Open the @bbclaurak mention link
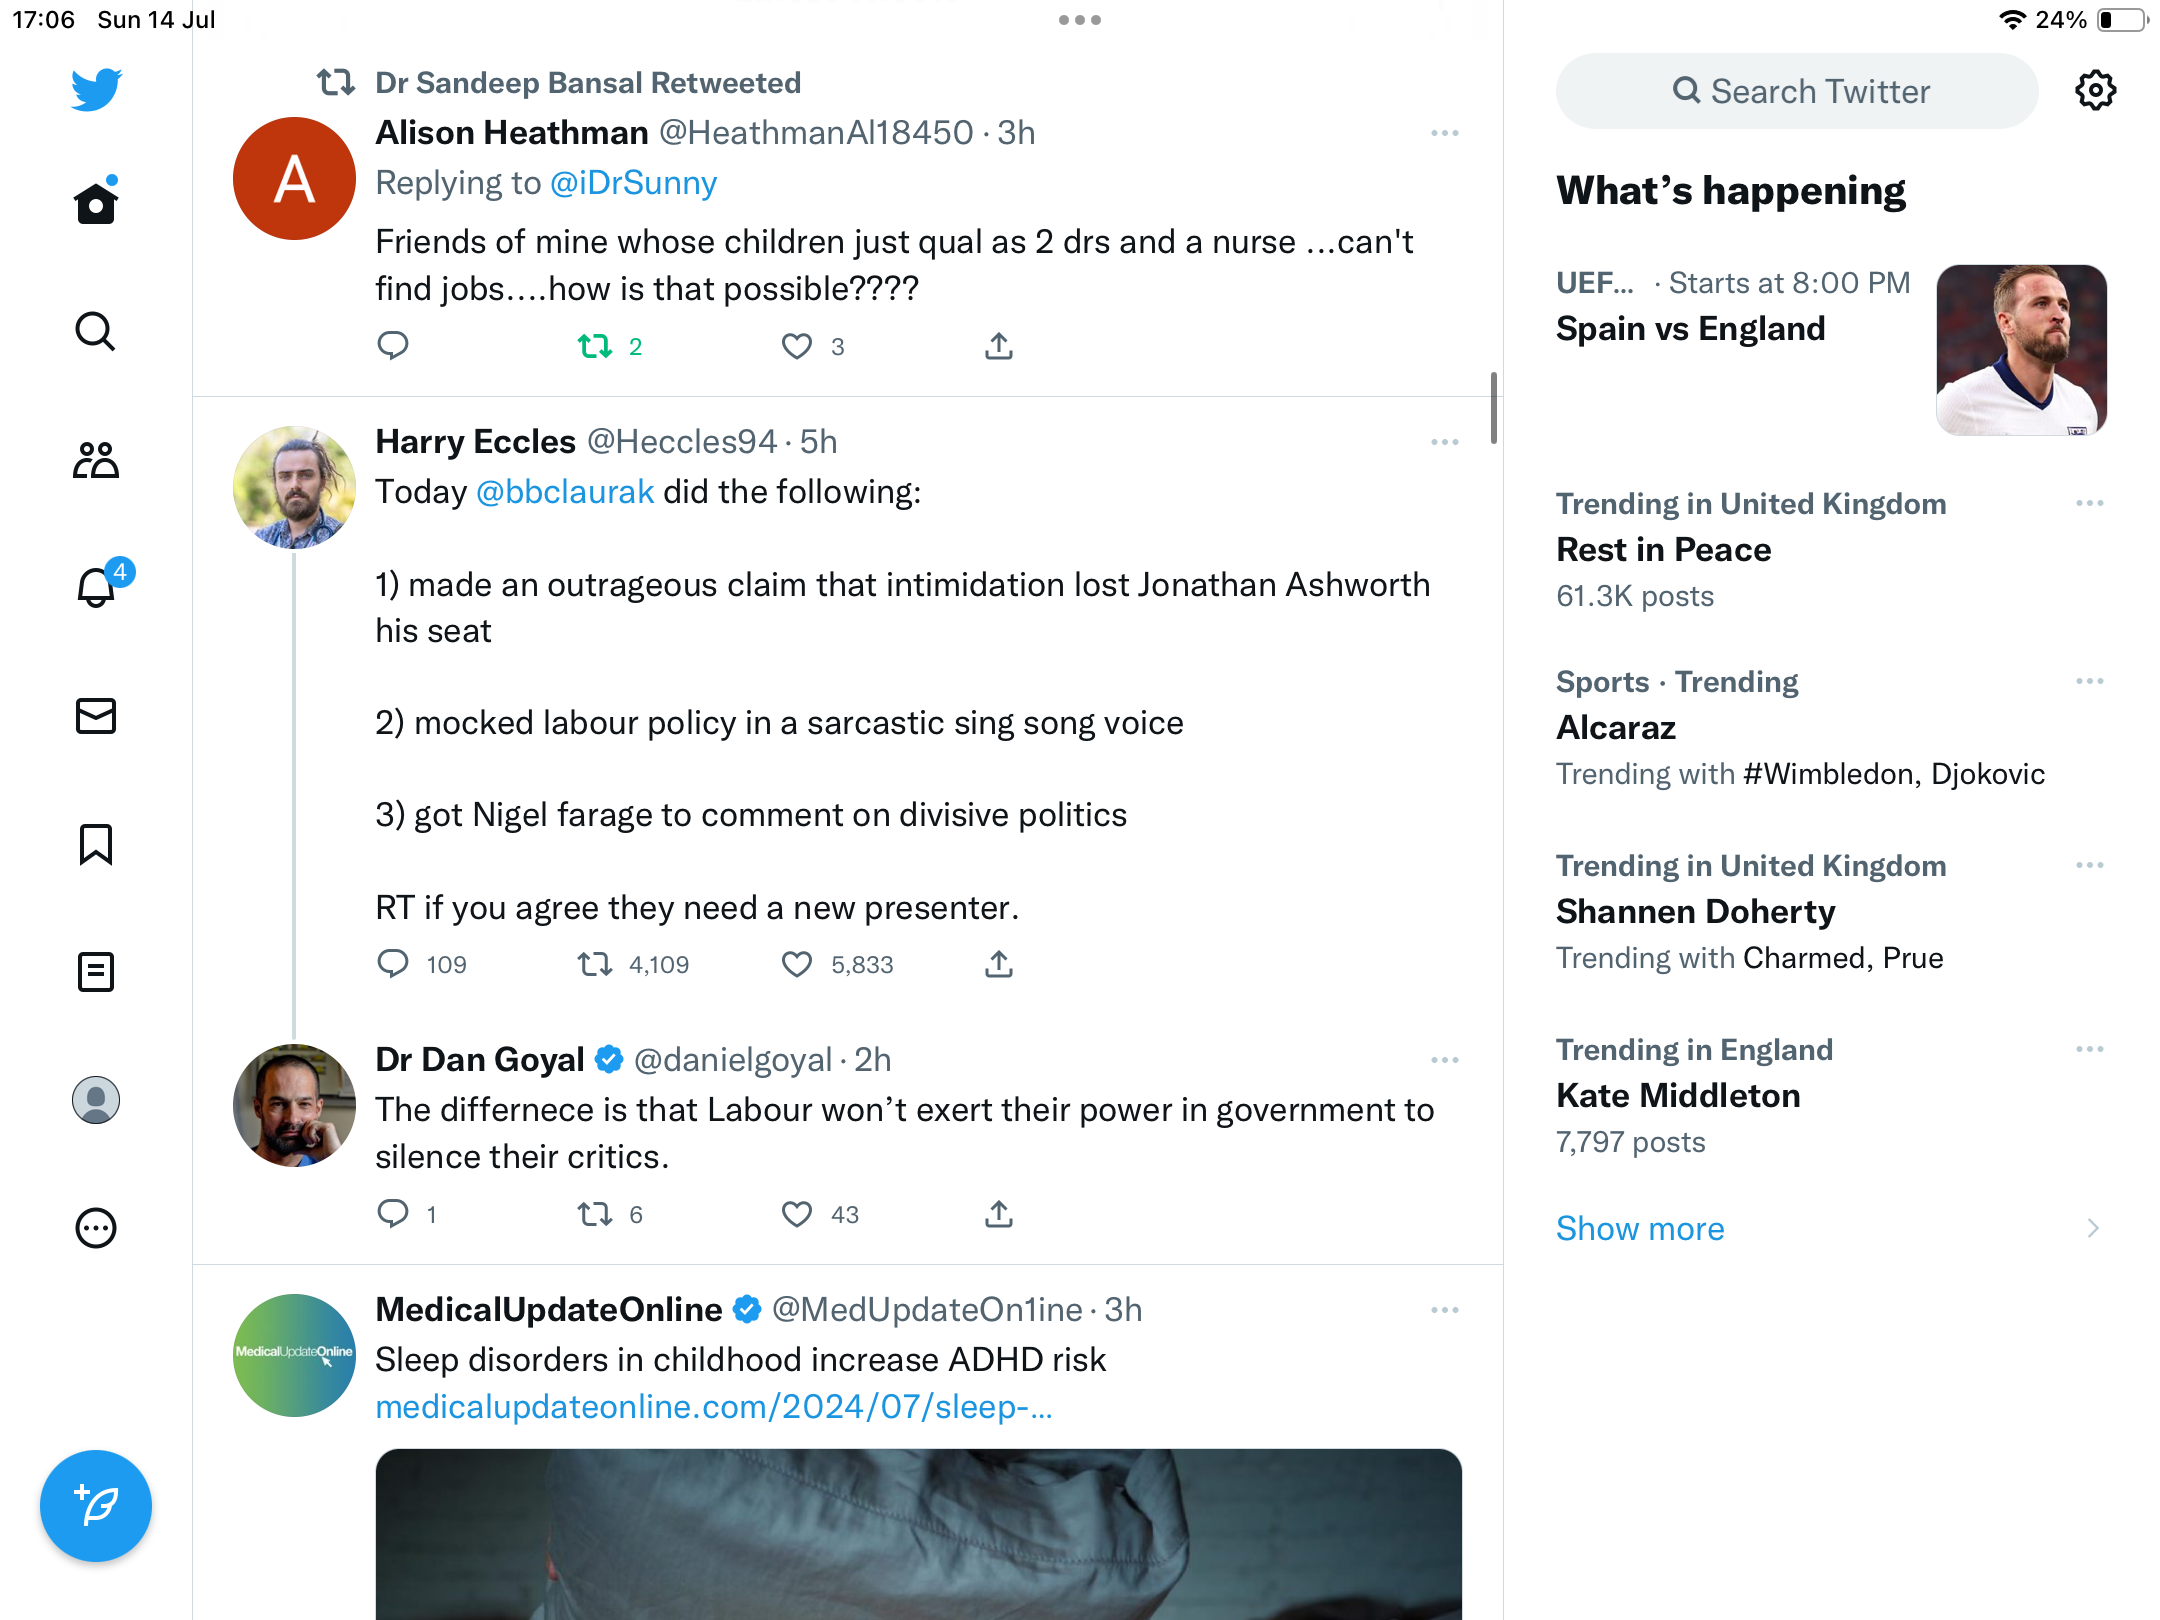The width and height of the screenshot is (2160, 1620). (565, 492)
